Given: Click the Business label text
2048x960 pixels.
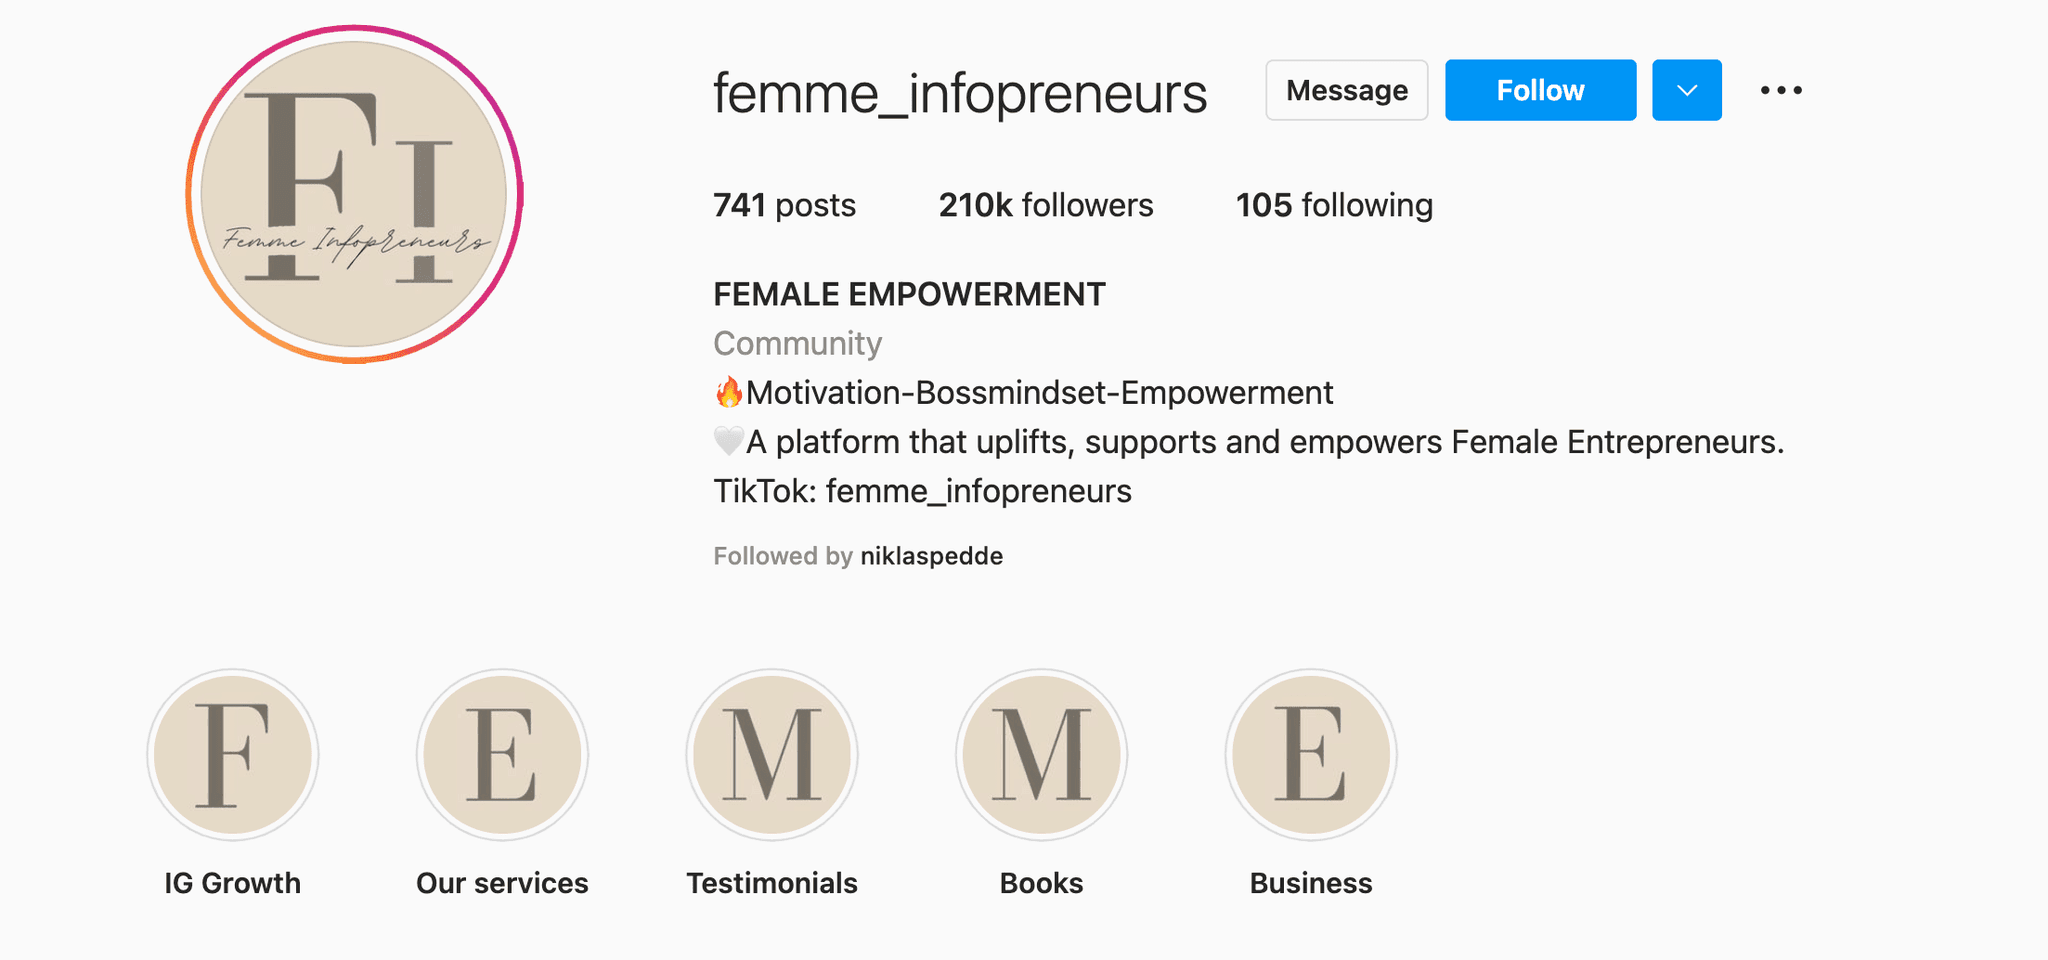Looking at the screenshot, I should pos(1311,883).
